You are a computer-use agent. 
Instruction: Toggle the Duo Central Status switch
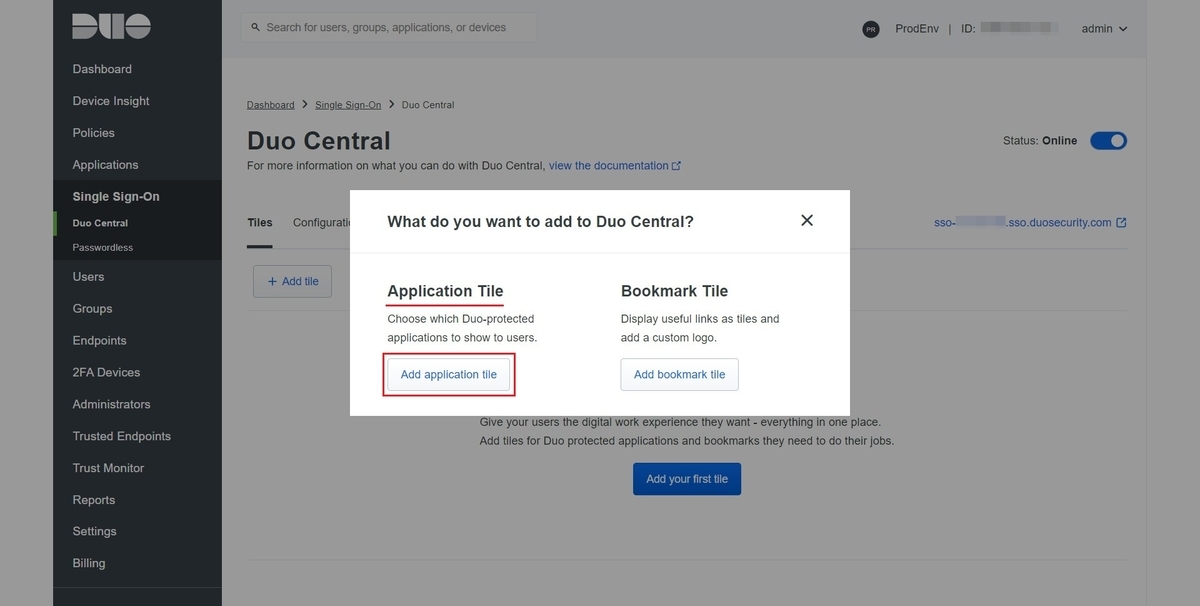pyautogui.click(x=1108, y=141)
